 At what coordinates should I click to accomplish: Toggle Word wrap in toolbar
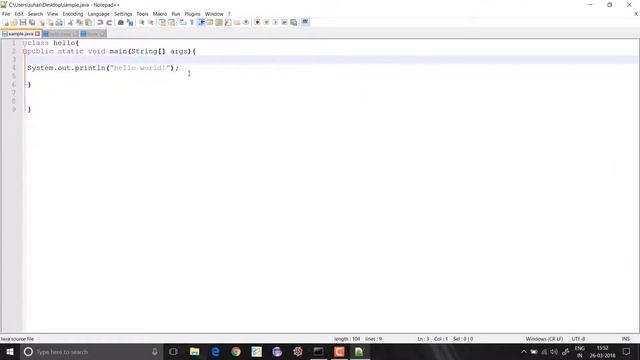[x=182, y=22]
